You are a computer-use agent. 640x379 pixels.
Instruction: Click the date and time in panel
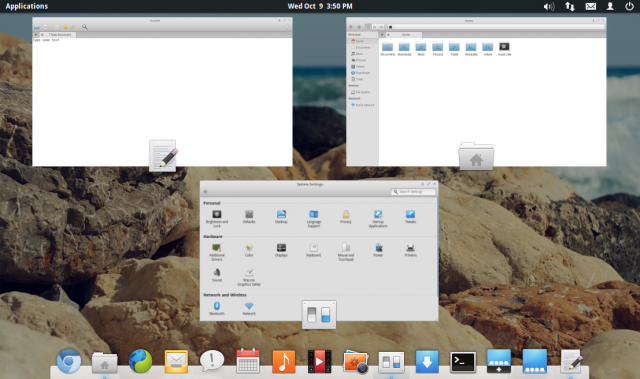tap(320, 6)
